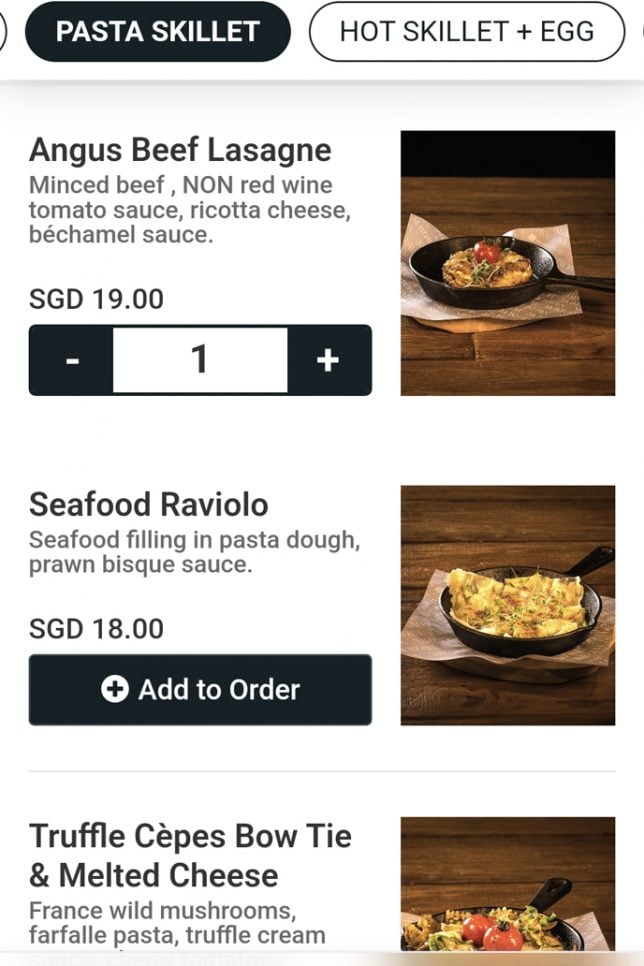Viewport: 644px width, 966px height.
Task: Select the PASTA SKILLET category tab
Action: (x=157, y=32)
